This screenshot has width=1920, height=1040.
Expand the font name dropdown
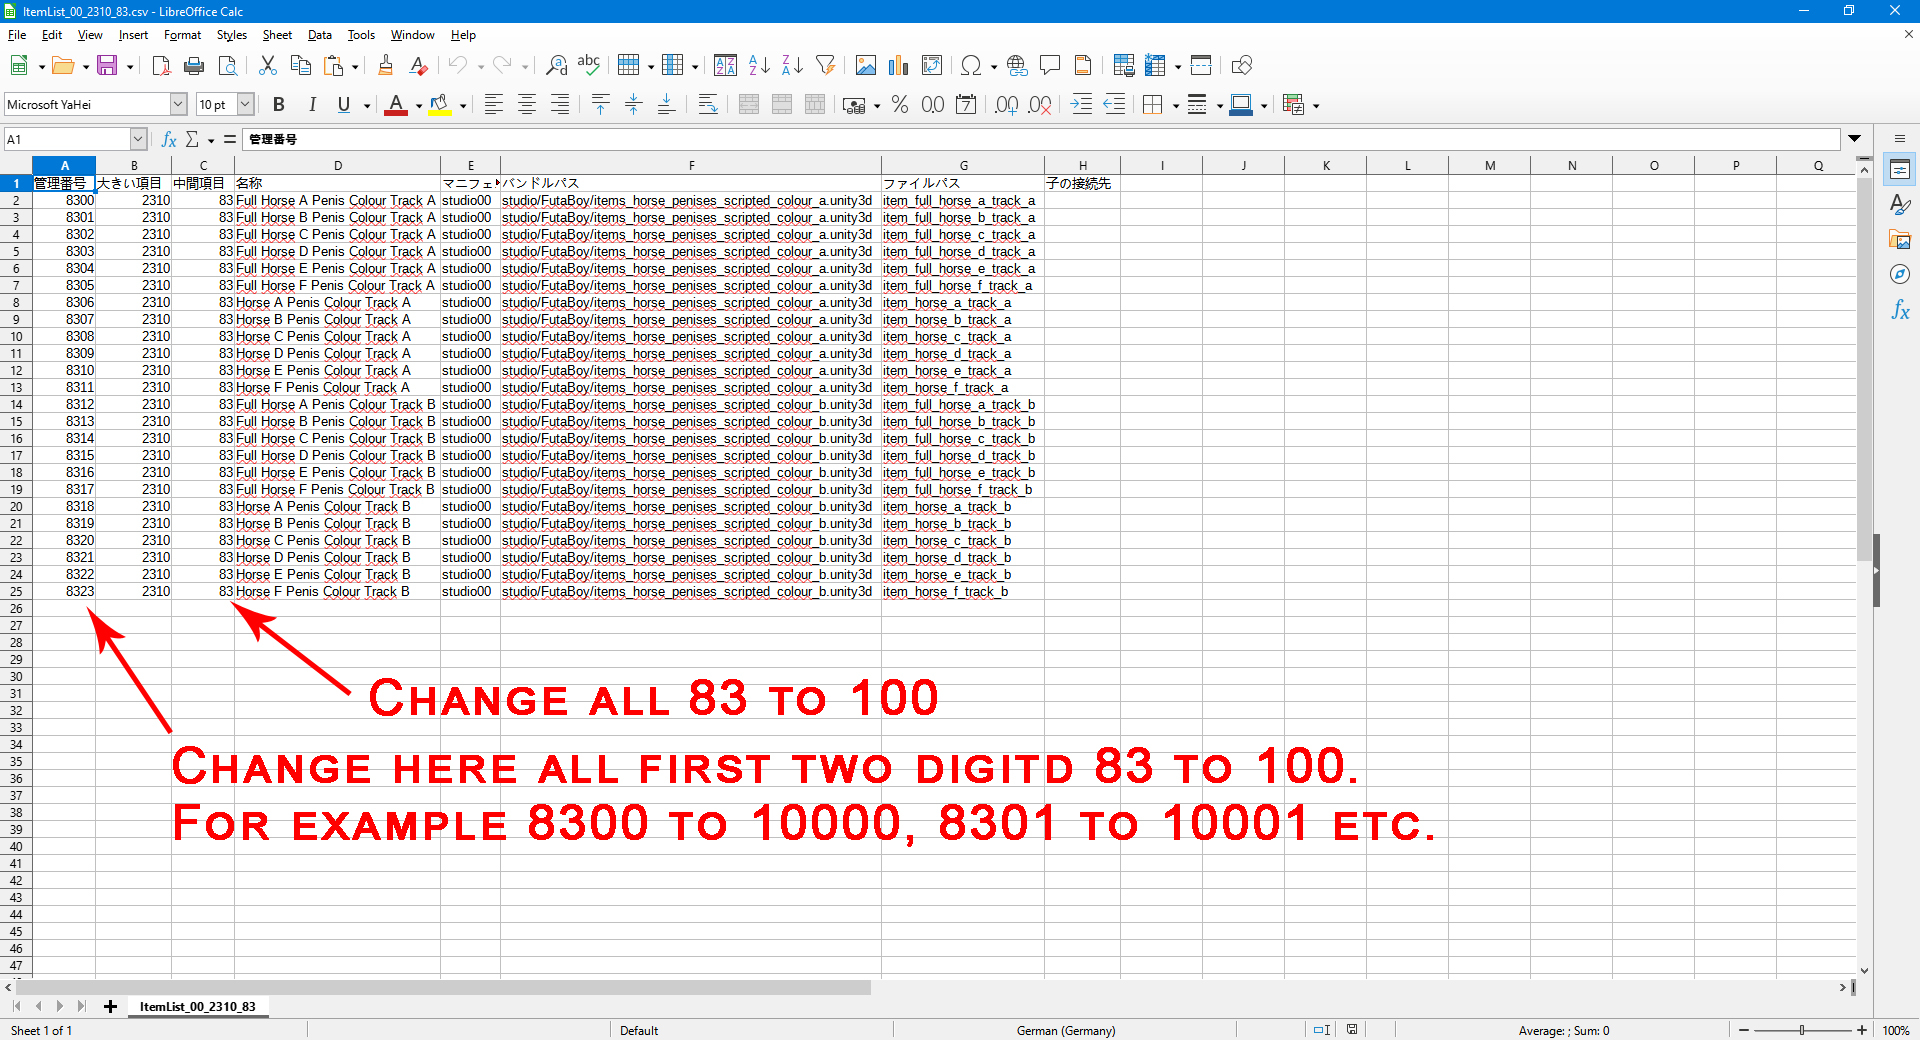point(178,105)
